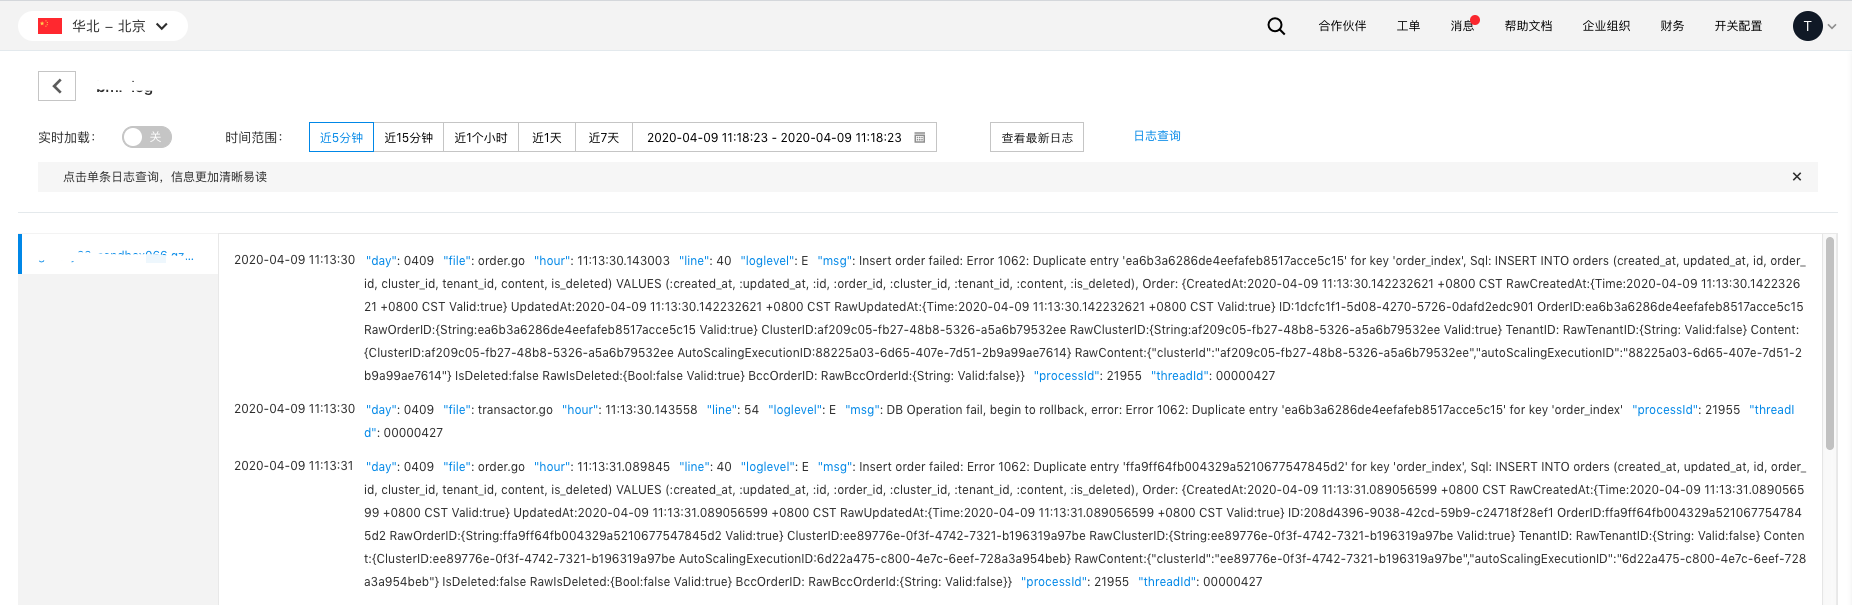
Task: Click the custom date range input field
Action: 773,137
